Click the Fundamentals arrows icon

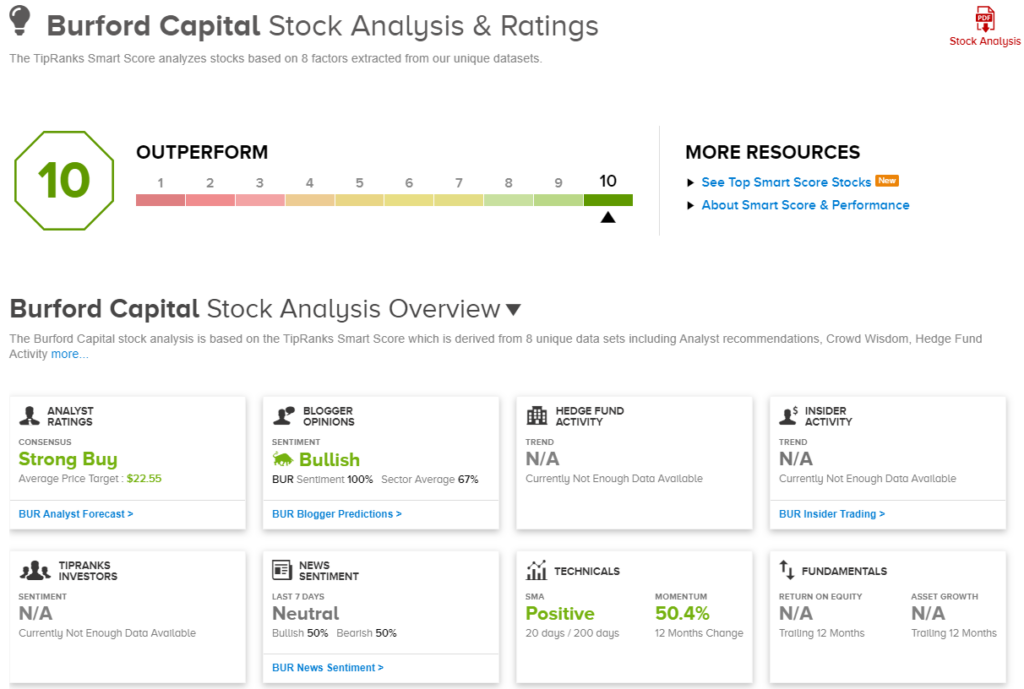pyautogui.click(x=786, y=571)
